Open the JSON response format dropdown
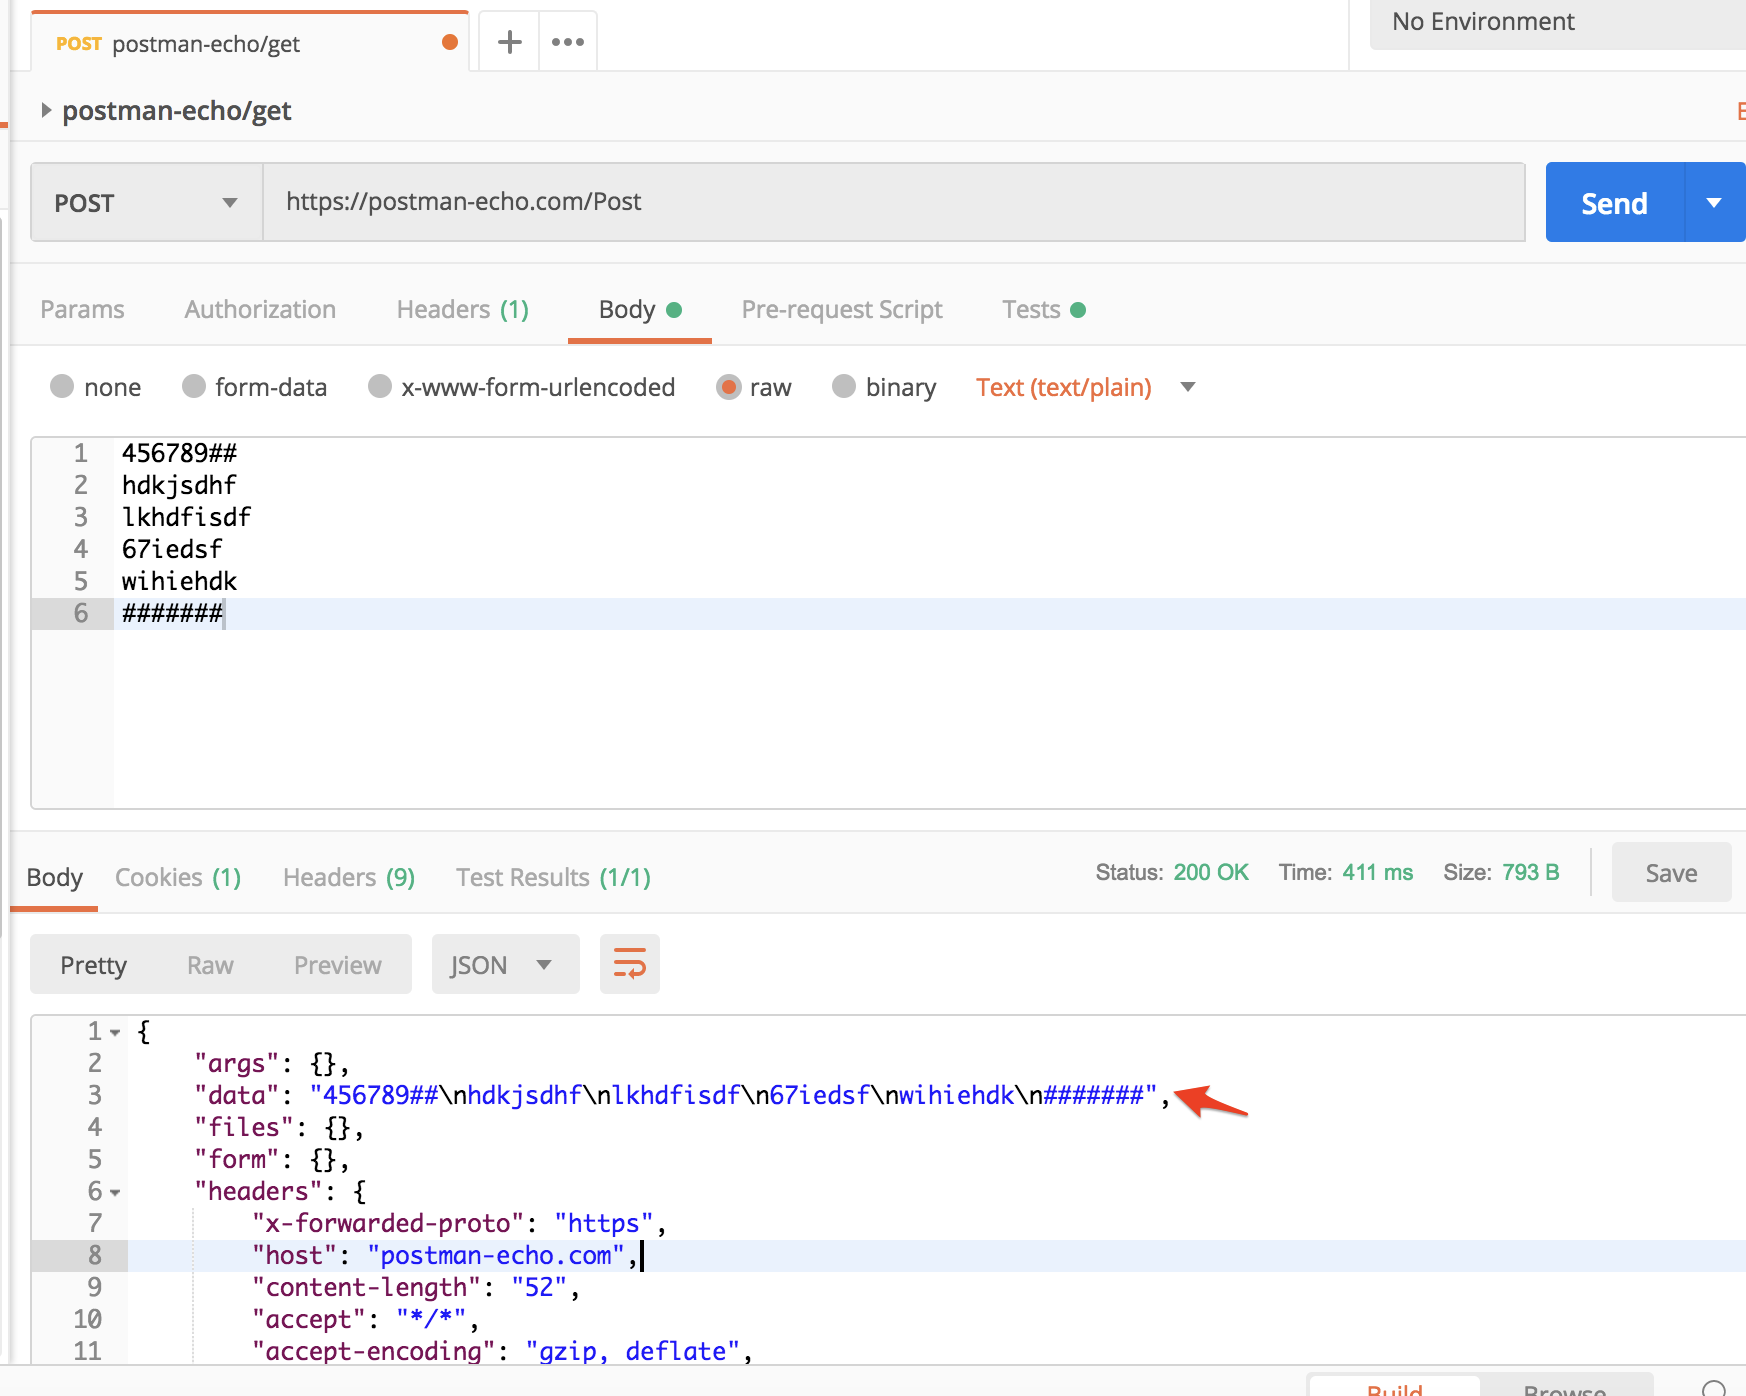 (506, 964)
